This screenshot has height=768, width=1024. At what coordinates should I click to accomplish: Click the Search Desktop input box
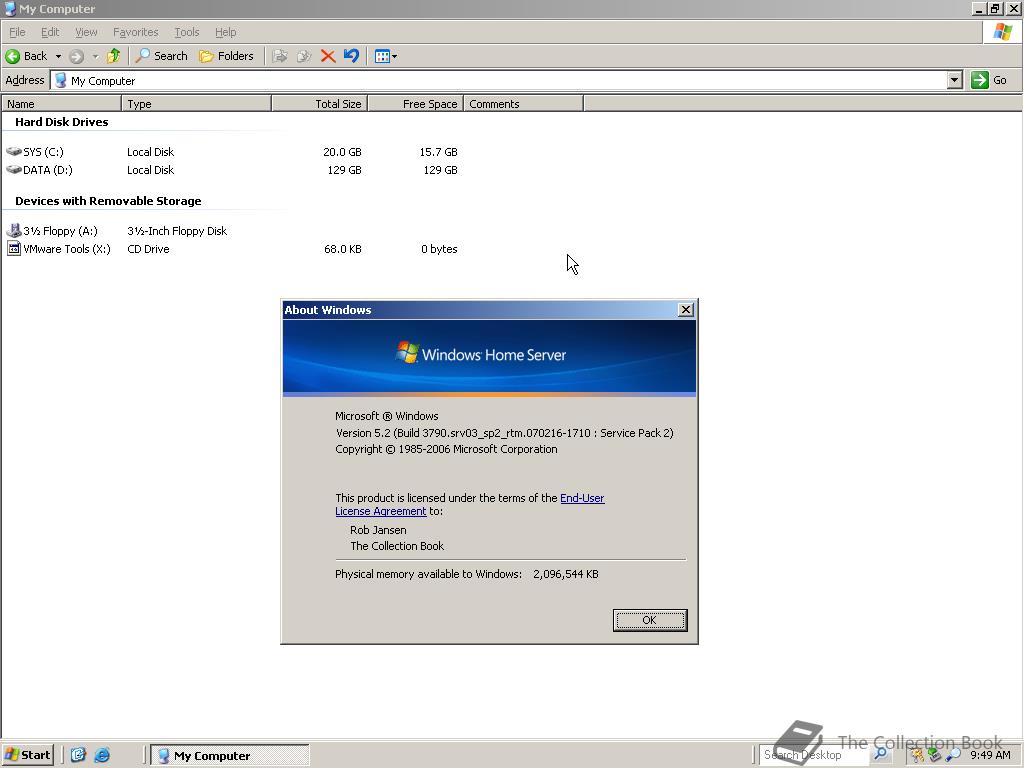click(814, 755)
